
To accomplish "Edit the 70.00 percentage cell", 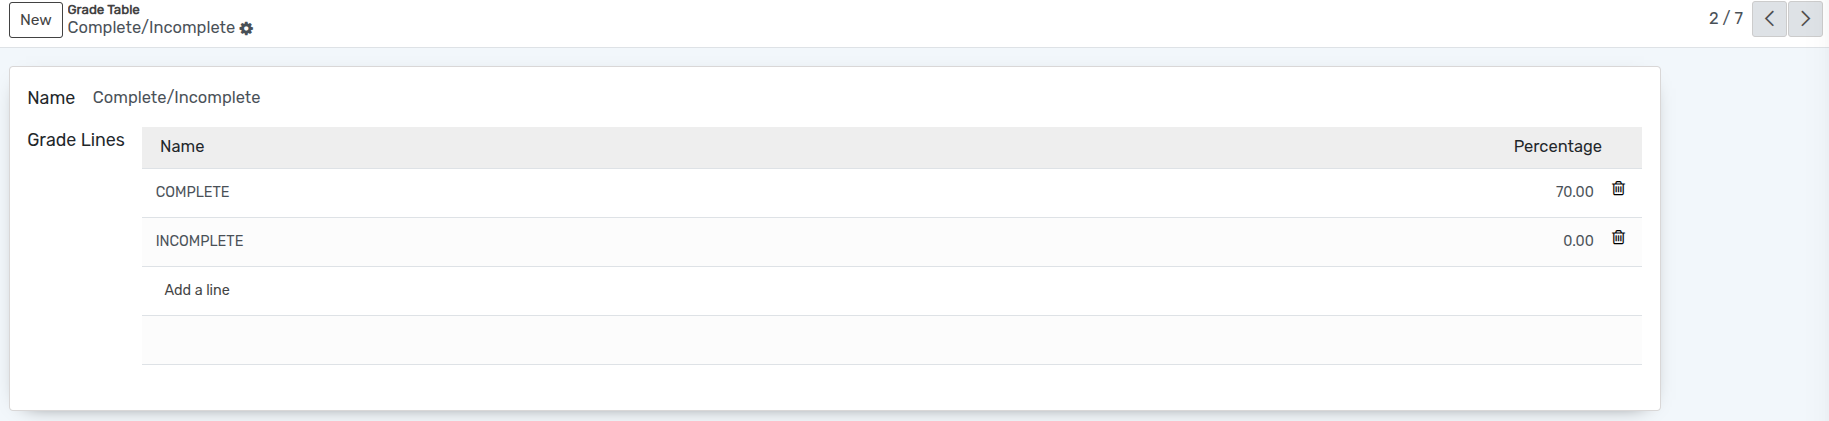I will 1573,192.
